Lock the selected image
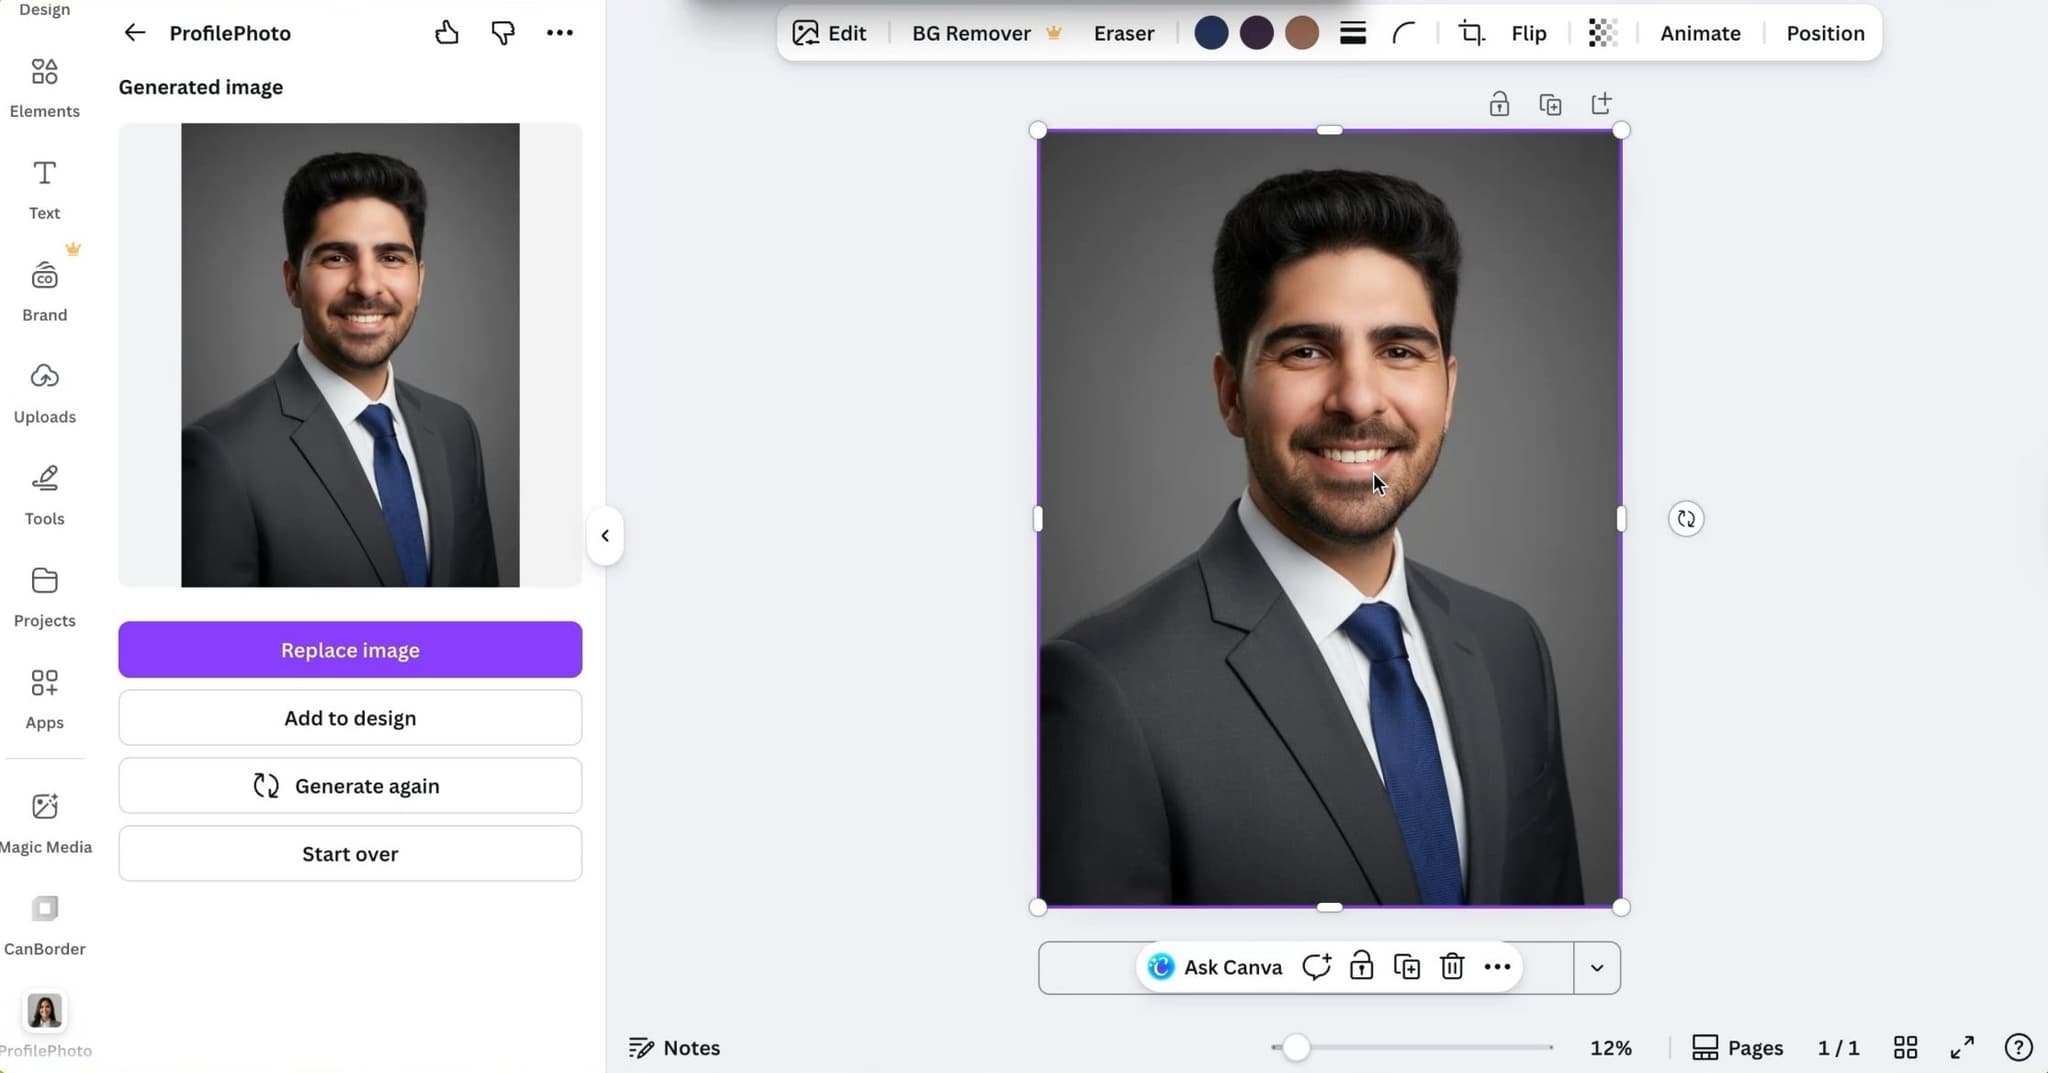 click(1361, 967)
